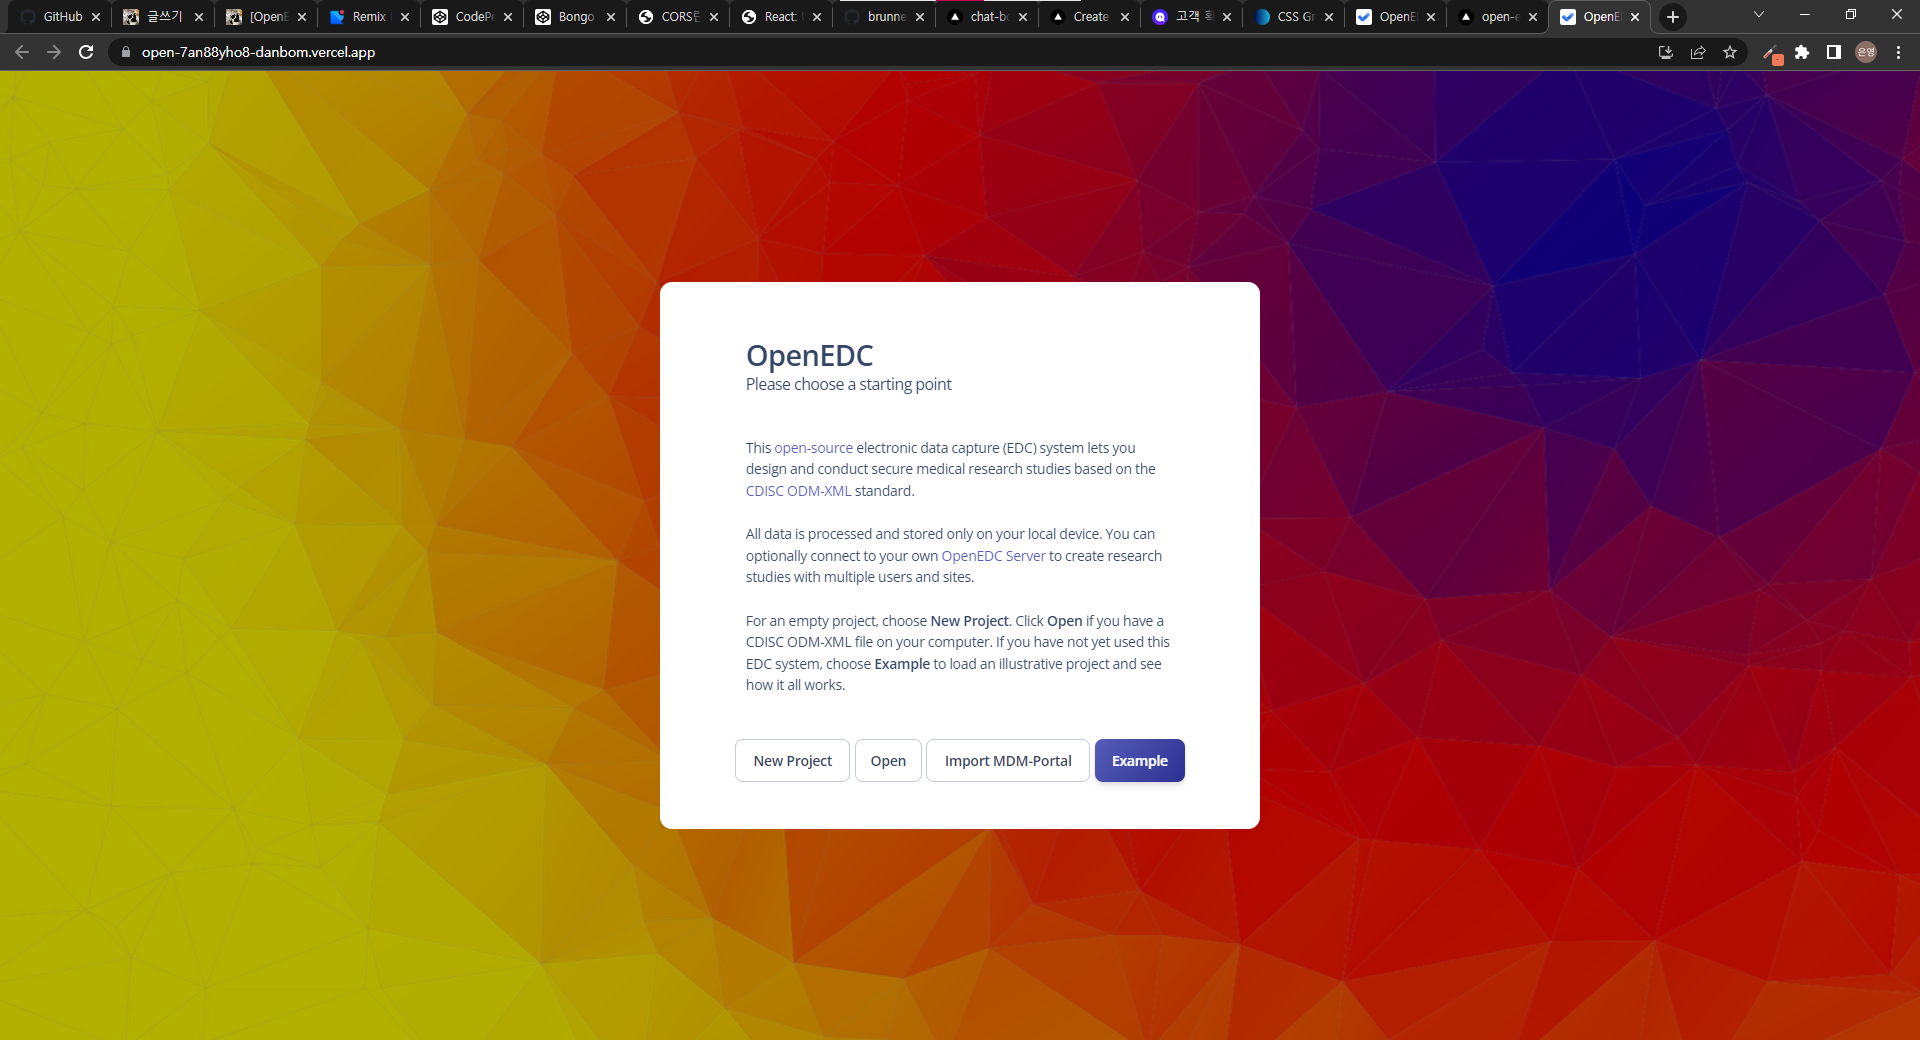This screenshot has width=1920, height=1040.
Task: Toggle the browser side panel
Action: pyautogui.click(x=1834, y=52)
